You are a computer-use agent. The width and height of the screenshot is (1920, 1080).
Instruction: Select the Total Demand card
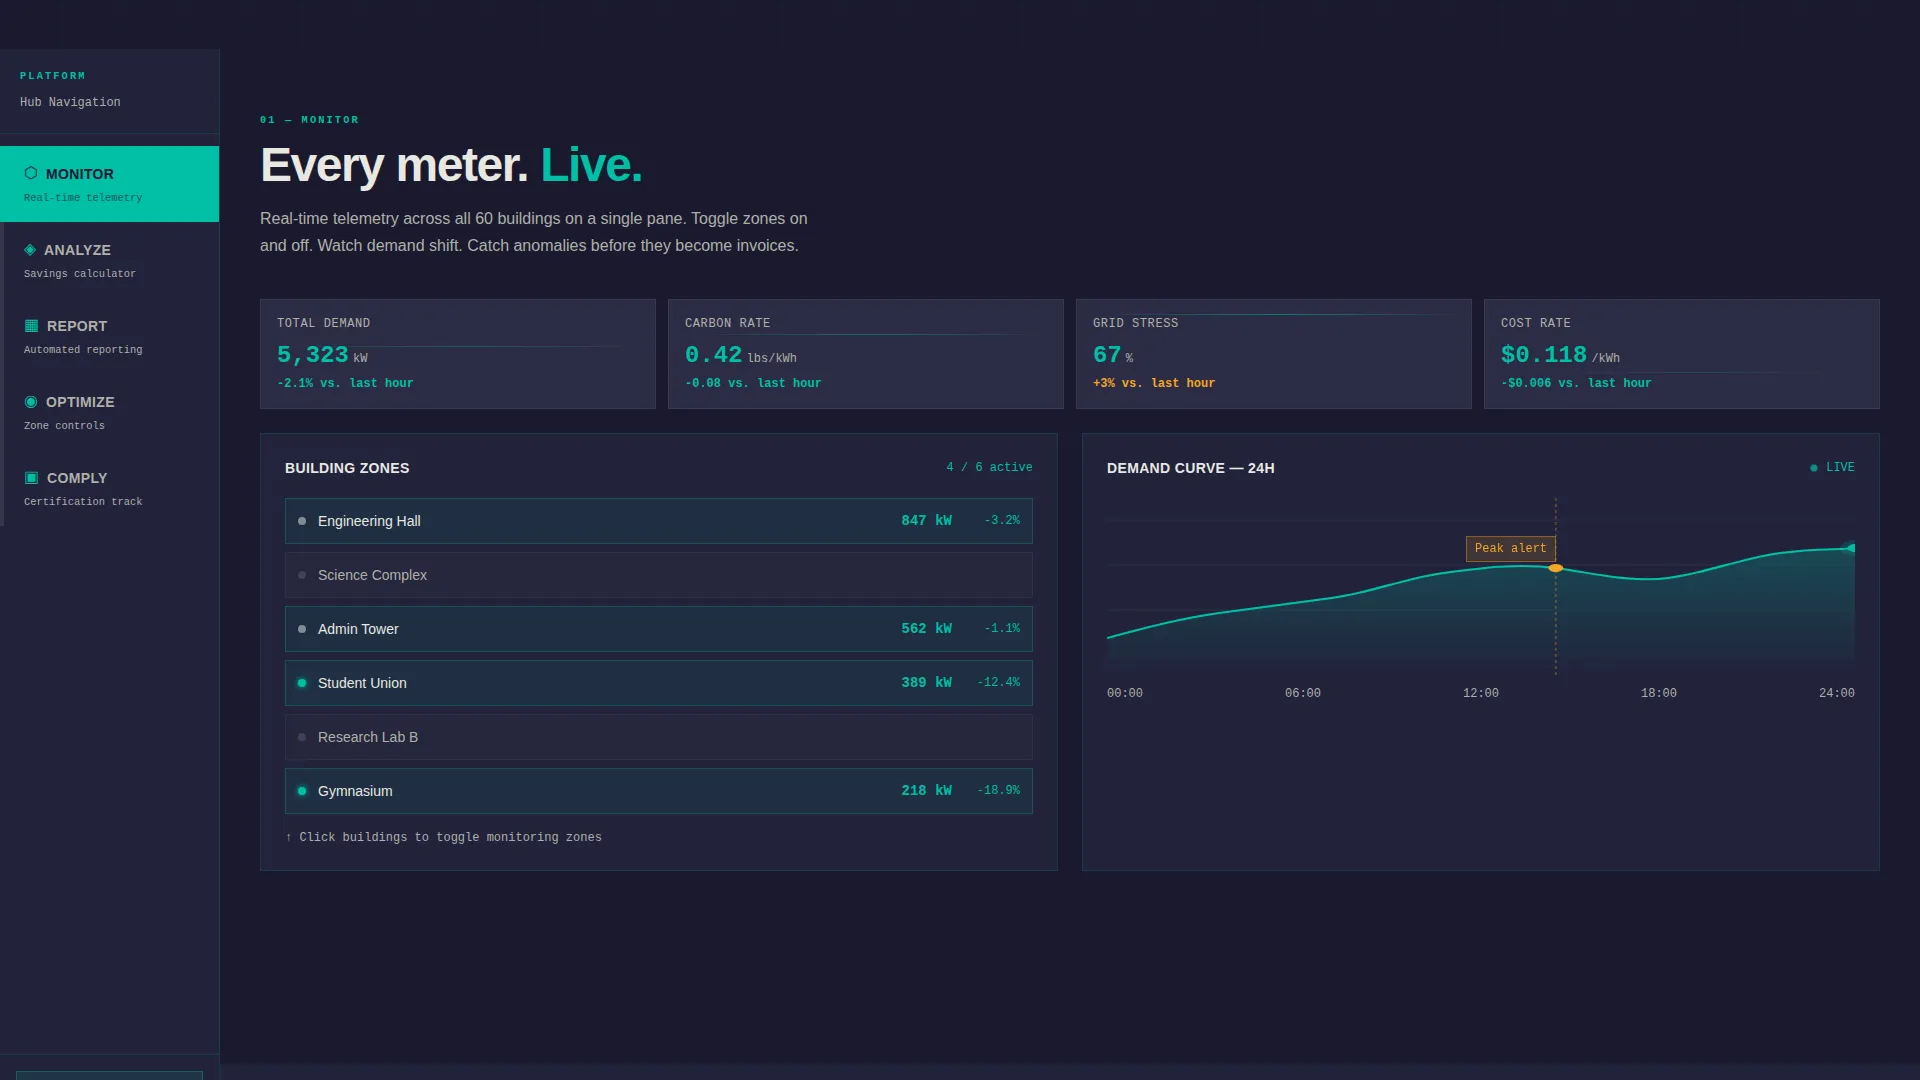[457, 353]
